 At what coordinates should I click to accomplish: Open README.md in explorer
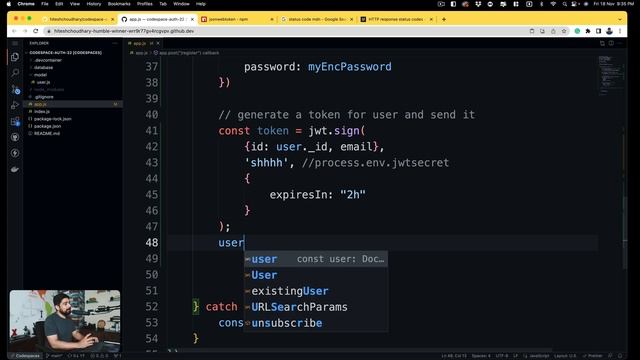click(47, 133)
